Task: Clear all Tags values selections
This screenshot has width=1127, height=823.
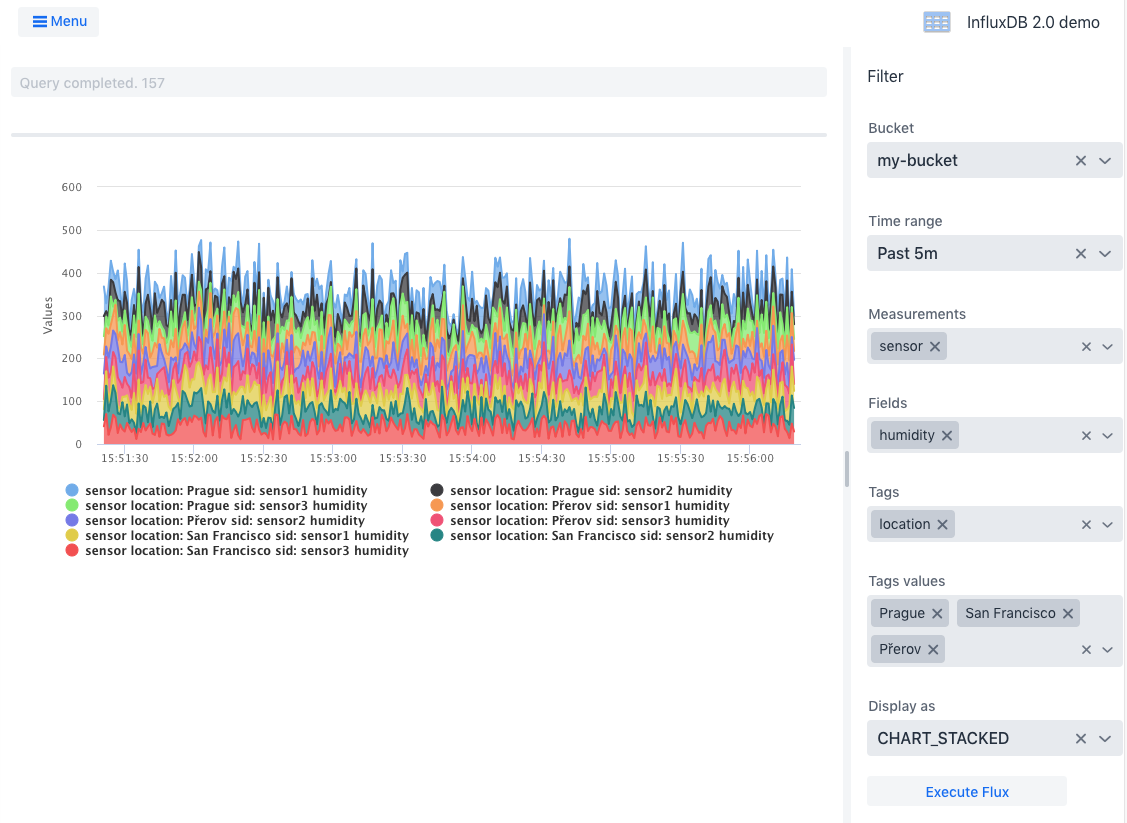Action: (1086, 650)
